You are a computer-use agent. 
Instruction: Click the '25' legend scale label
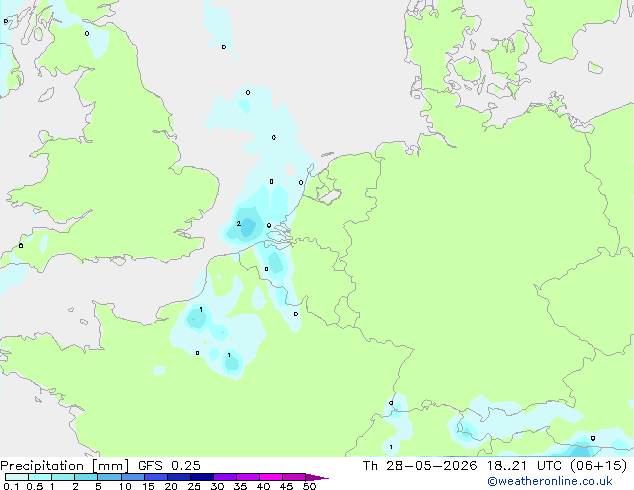[x=194, y=486]
